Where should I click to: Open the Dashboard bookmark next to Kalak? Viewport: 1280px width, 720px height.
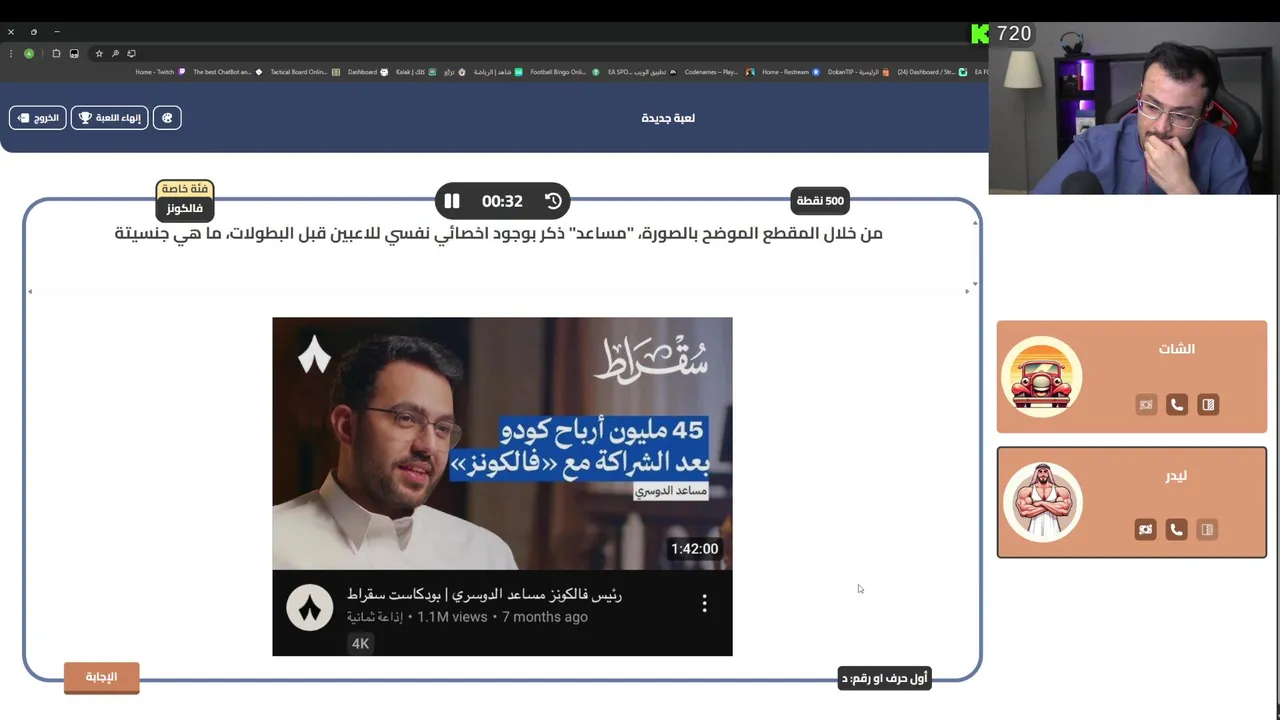click(368, 72)
